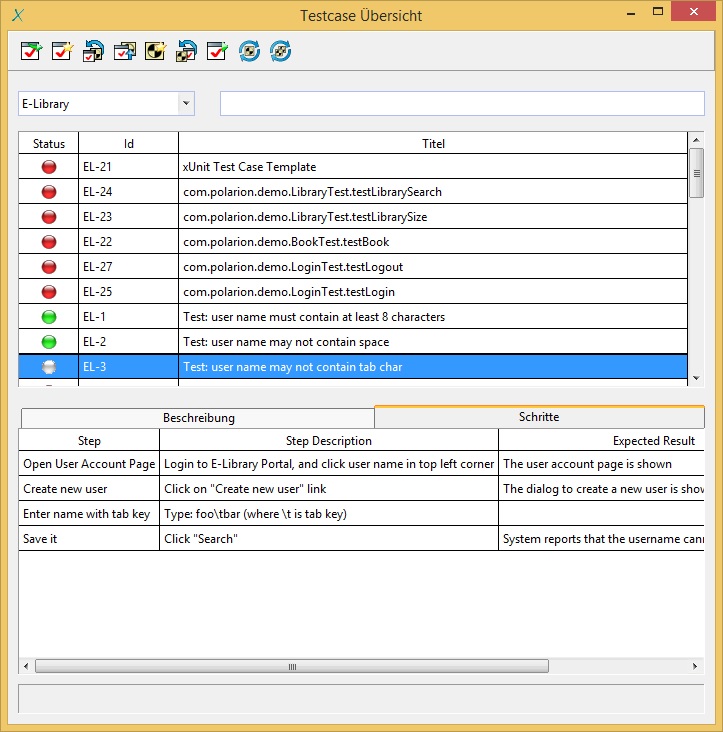Select the Schritte tab
Viewport: 723px width, 732px height.
tap(539, 417)
